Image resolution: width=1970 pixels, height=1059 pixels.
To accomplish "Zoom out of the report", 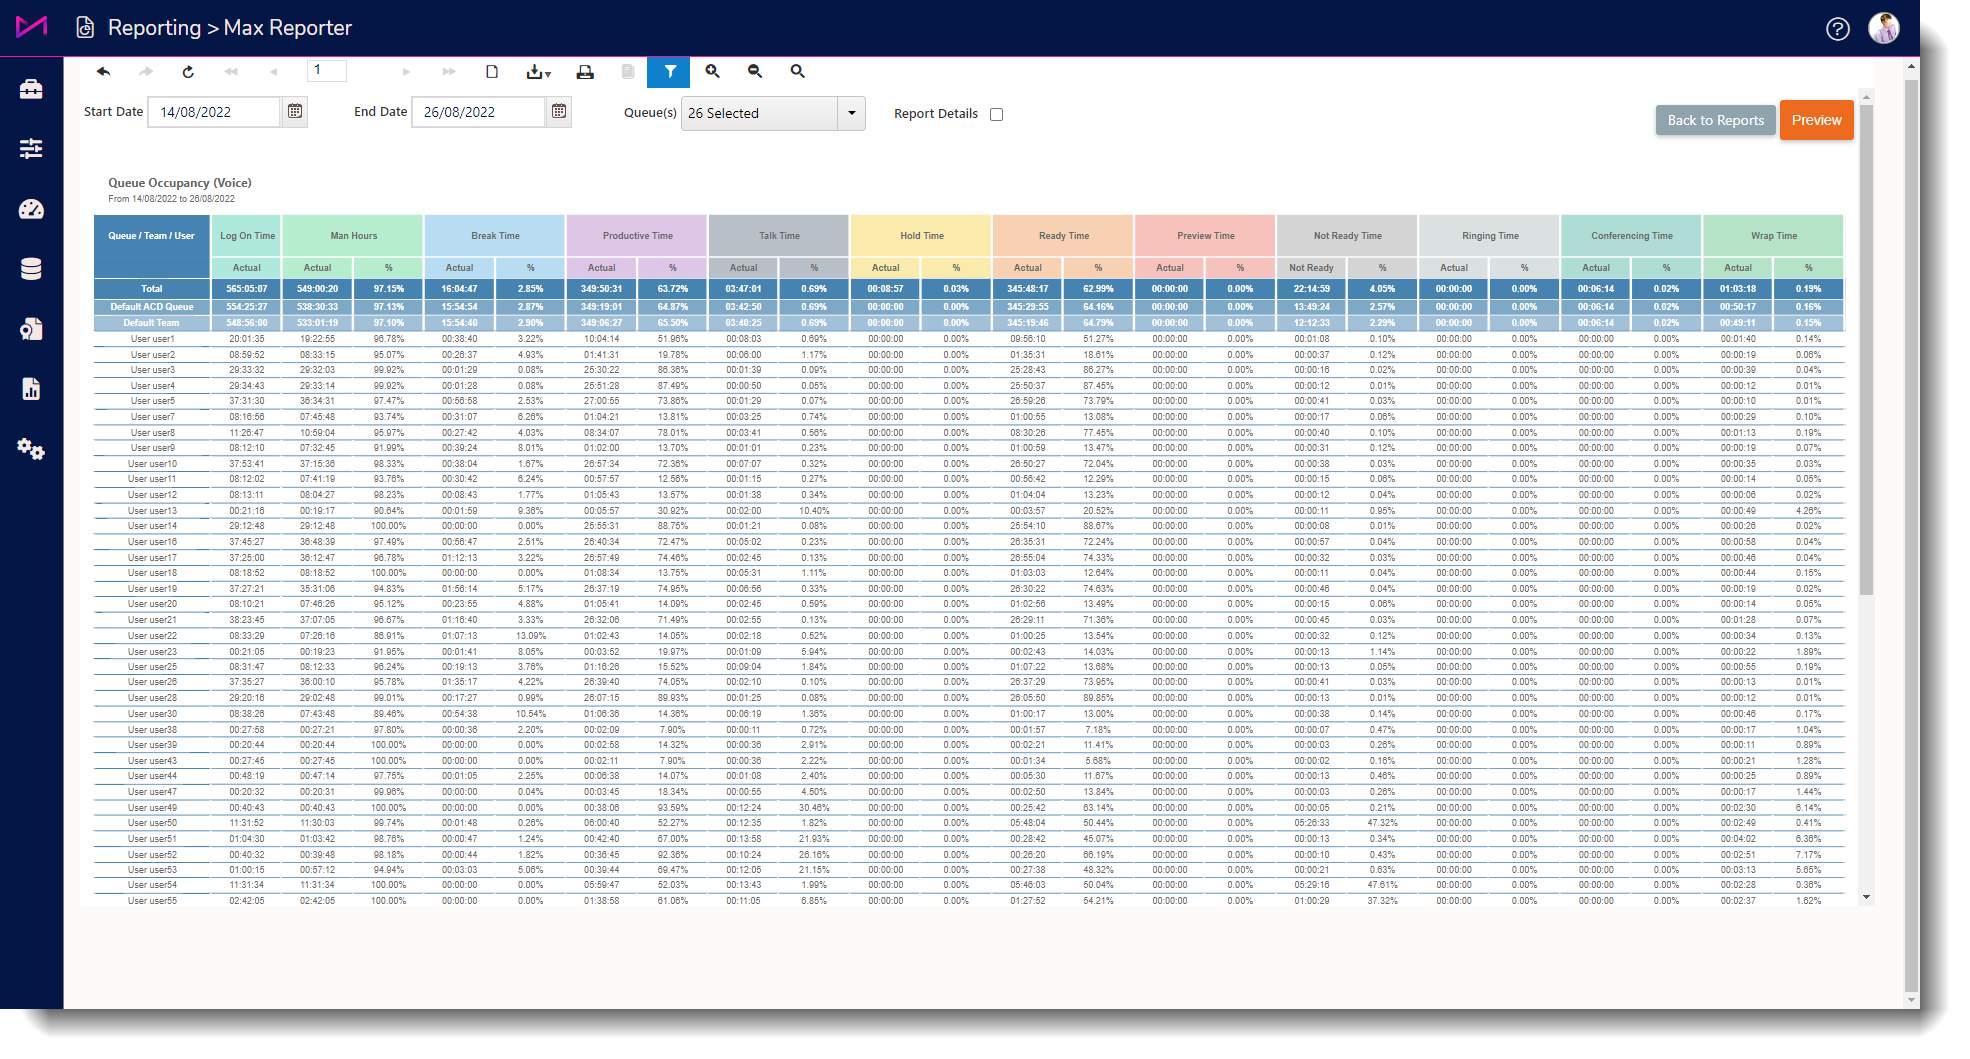I will pyautogui.click(x=755, y=72).
